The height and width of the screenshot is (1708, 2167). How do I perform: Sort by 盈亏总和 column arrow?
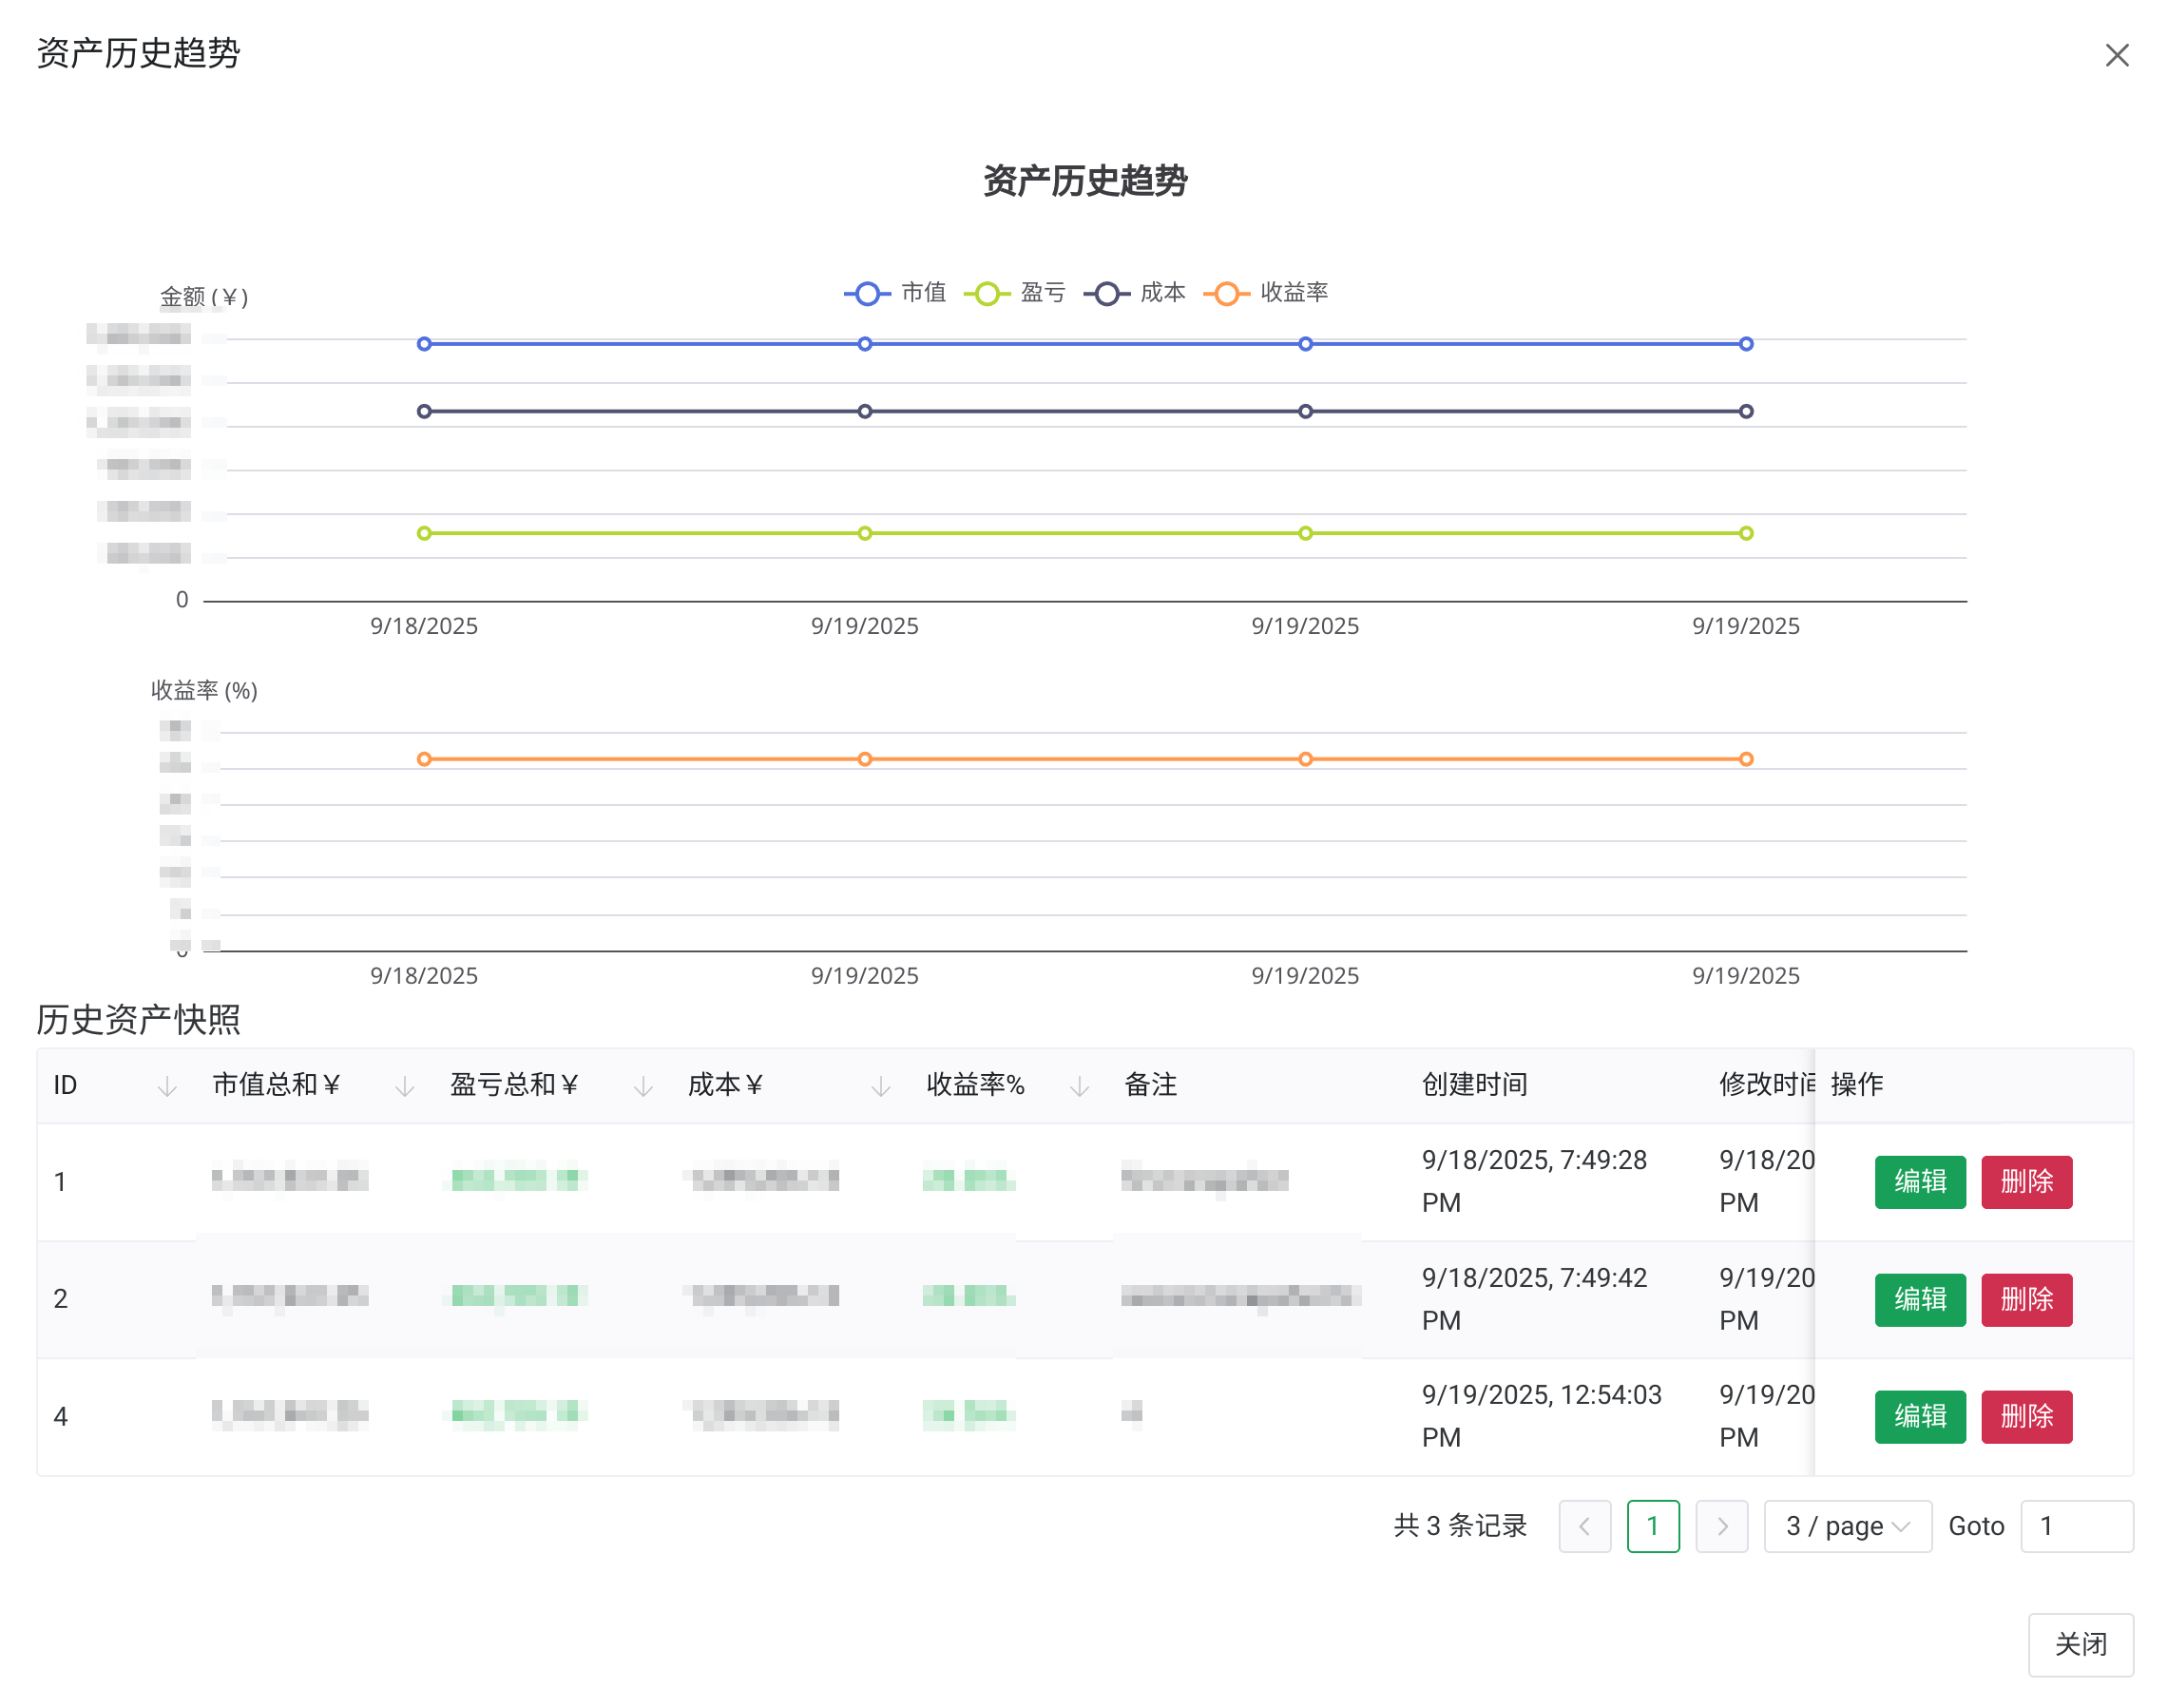[643, 1086]
